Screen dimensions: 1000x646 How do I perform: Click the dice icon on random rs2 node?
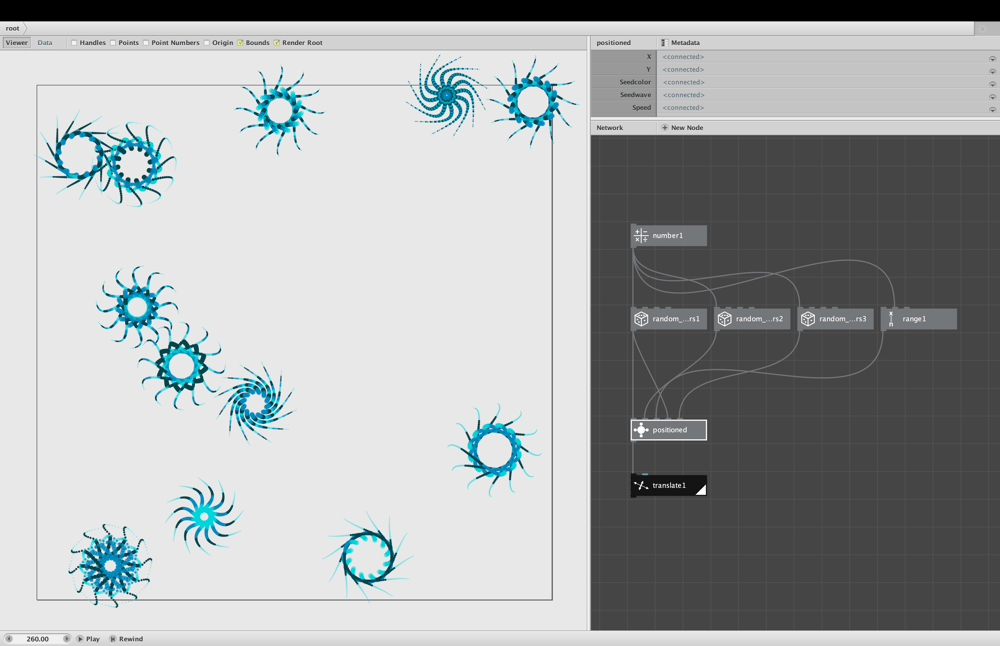[x=724, y=319]
